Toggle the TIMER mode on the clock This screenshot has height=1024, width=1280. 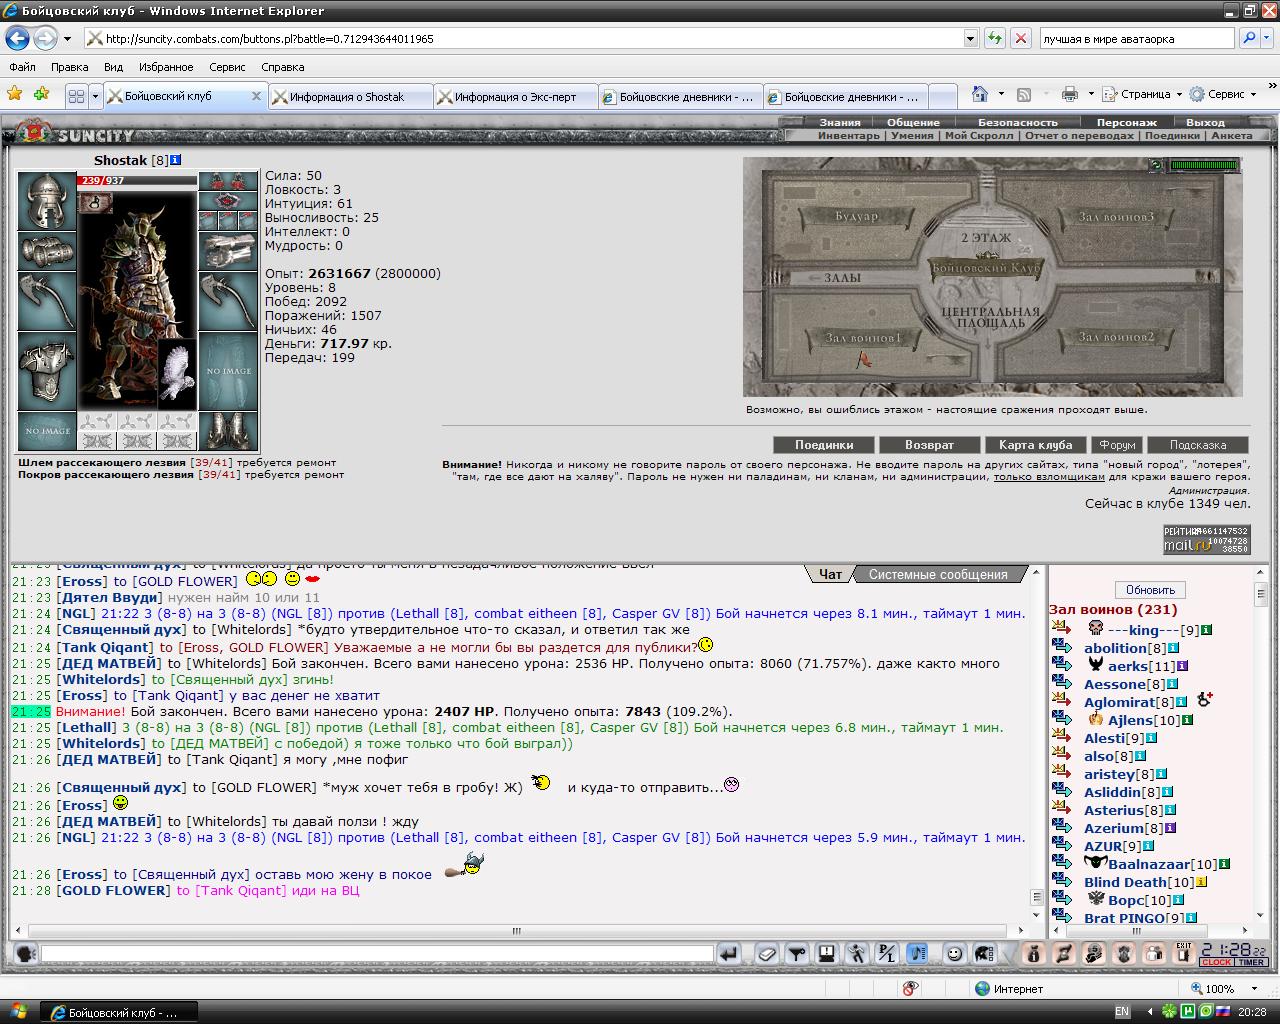1251,963
